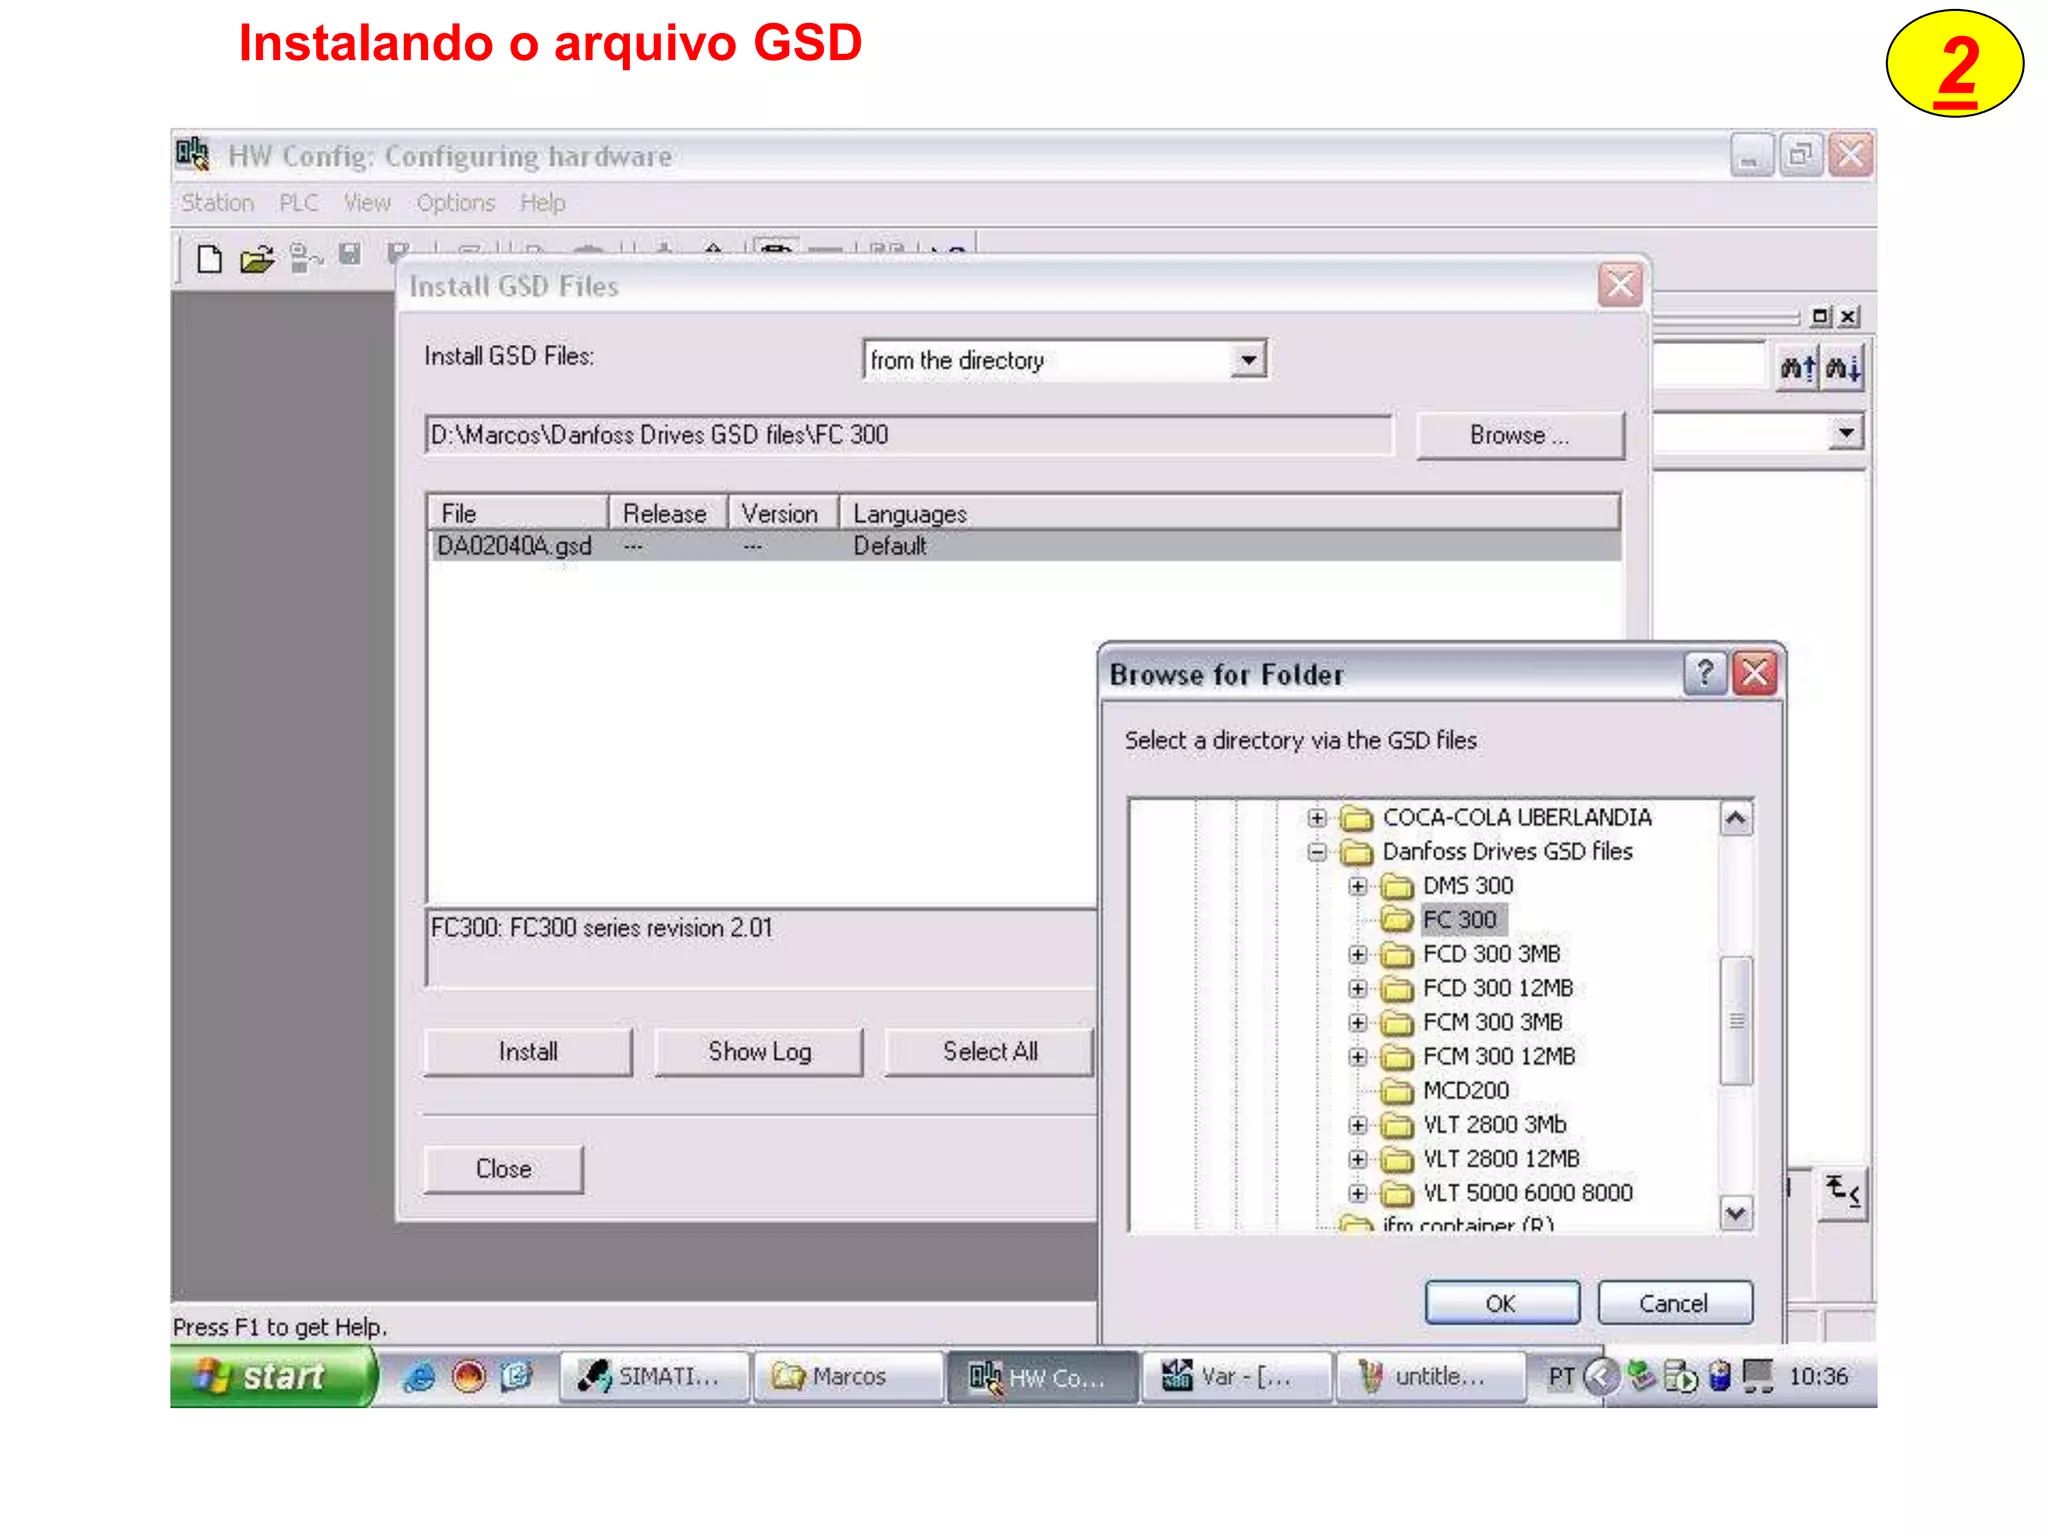
Task: Open the Help menu
Action: click(542, 203)
